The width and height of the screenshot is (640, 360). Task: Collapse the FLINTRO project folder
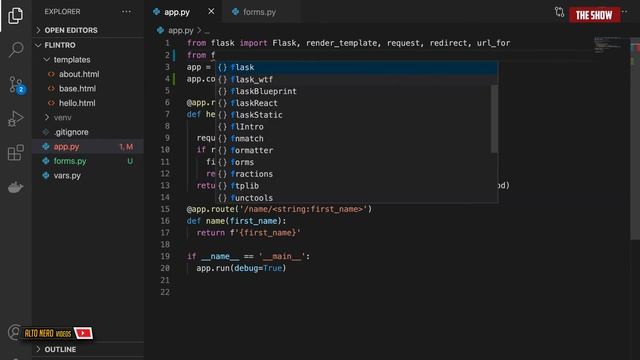pos(60,45)
